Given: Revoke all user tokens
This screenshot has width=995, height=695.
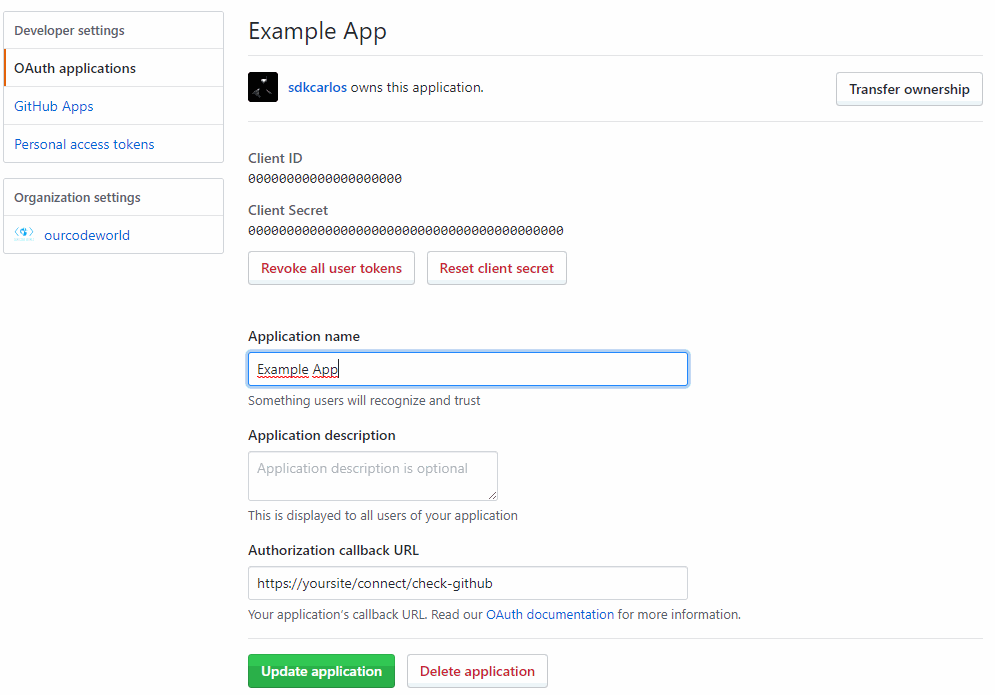Looking at the screenshot, I should 331,267.
